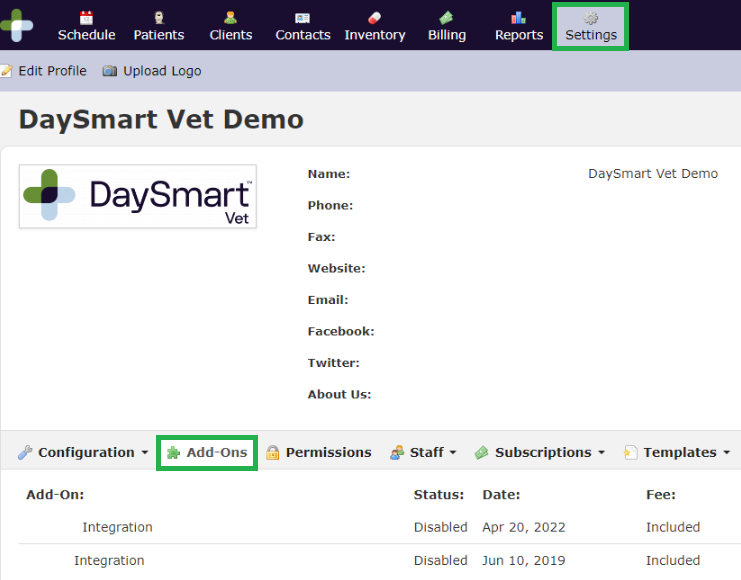Open the Permissions tab
The width and height of the screenshot is (741, 580).
click(x=318, y=453)
